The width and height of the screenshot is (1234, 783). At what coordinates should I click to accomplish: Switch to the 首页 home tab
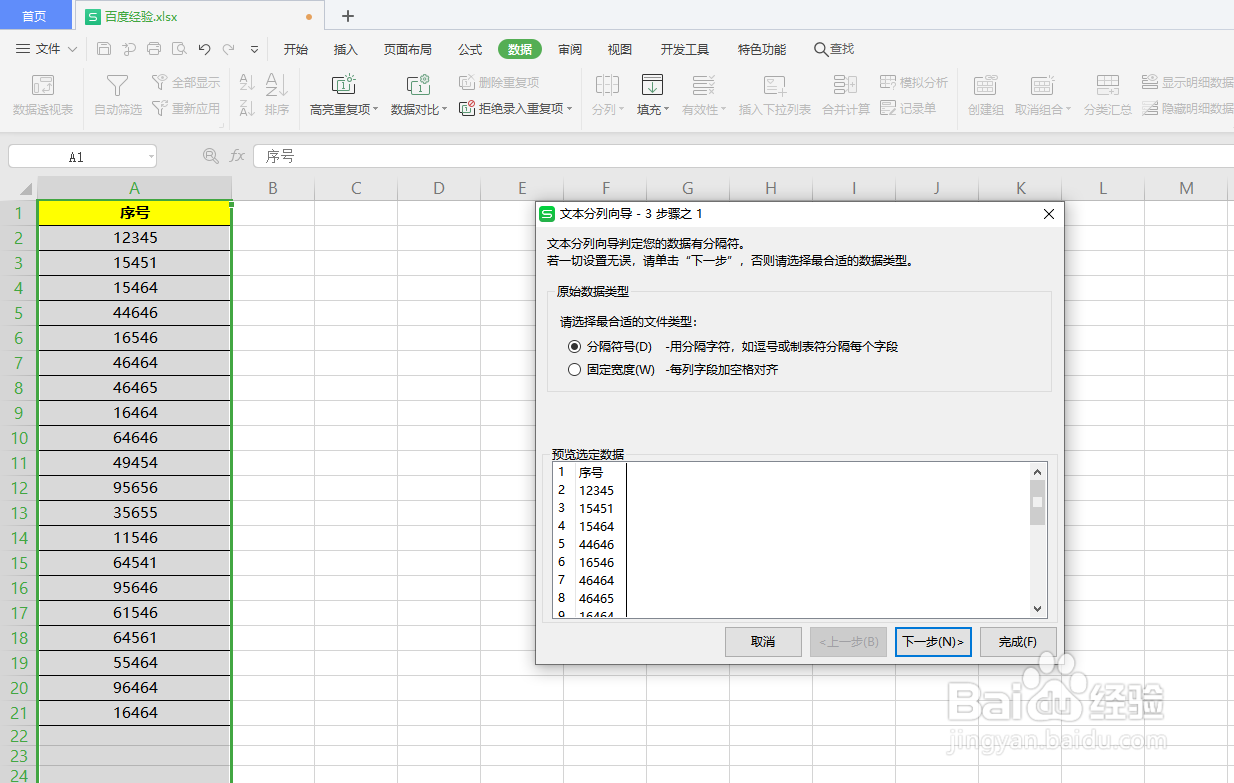(35, 16)
